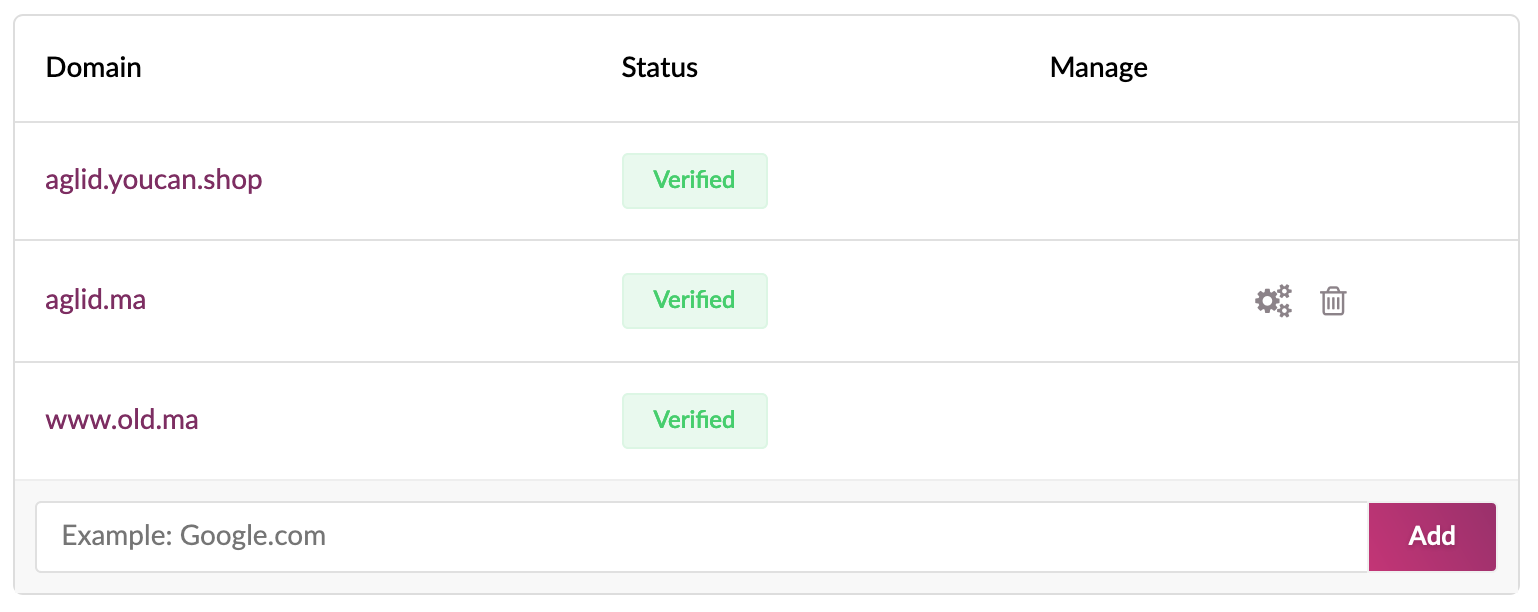This screenshot has width=1538, height=612.
Task: Delete aglid.ma using the trash icon
Action: tap(1333, 300)
